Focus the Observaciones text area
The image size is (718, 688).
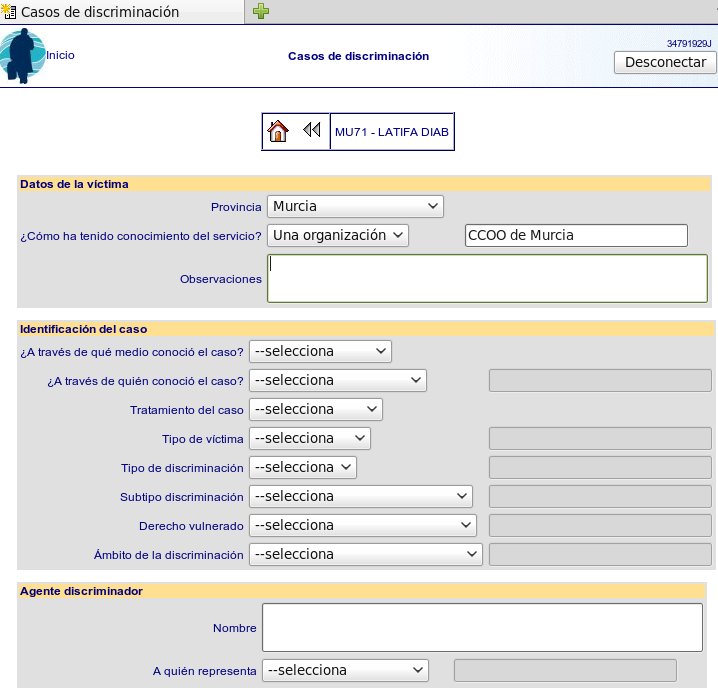(x=487, y=278)
